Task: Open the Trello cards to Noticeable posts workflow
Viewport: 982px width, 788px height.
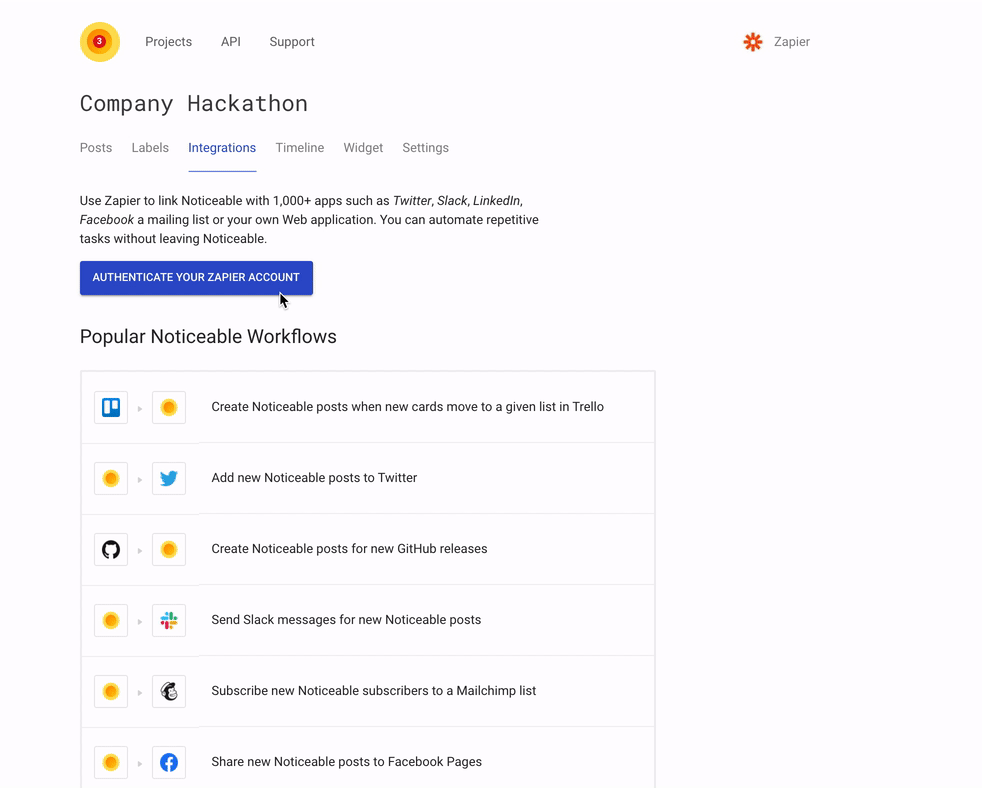Action: point(368,407)
